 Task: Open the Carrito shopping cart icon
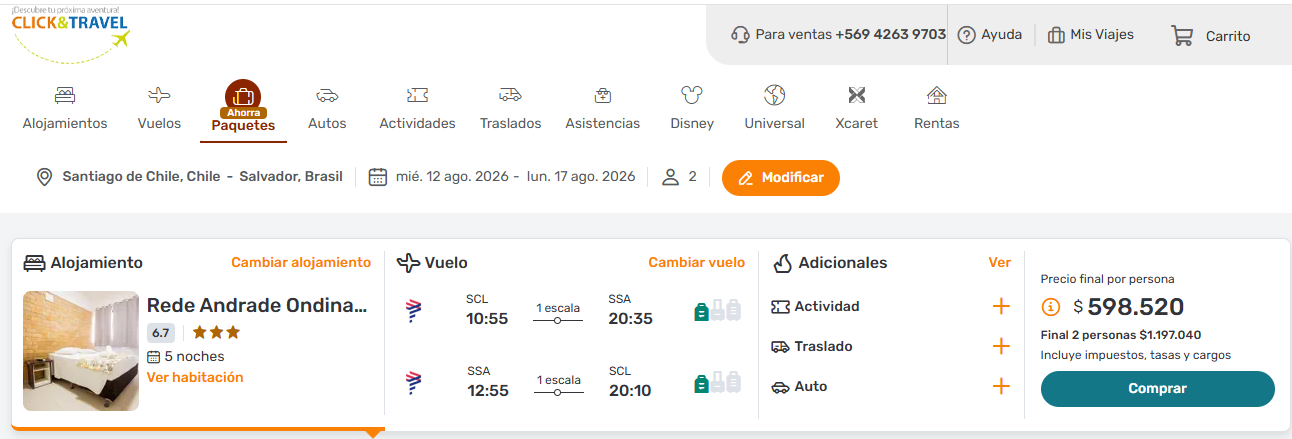click(x=1182, y=36)
